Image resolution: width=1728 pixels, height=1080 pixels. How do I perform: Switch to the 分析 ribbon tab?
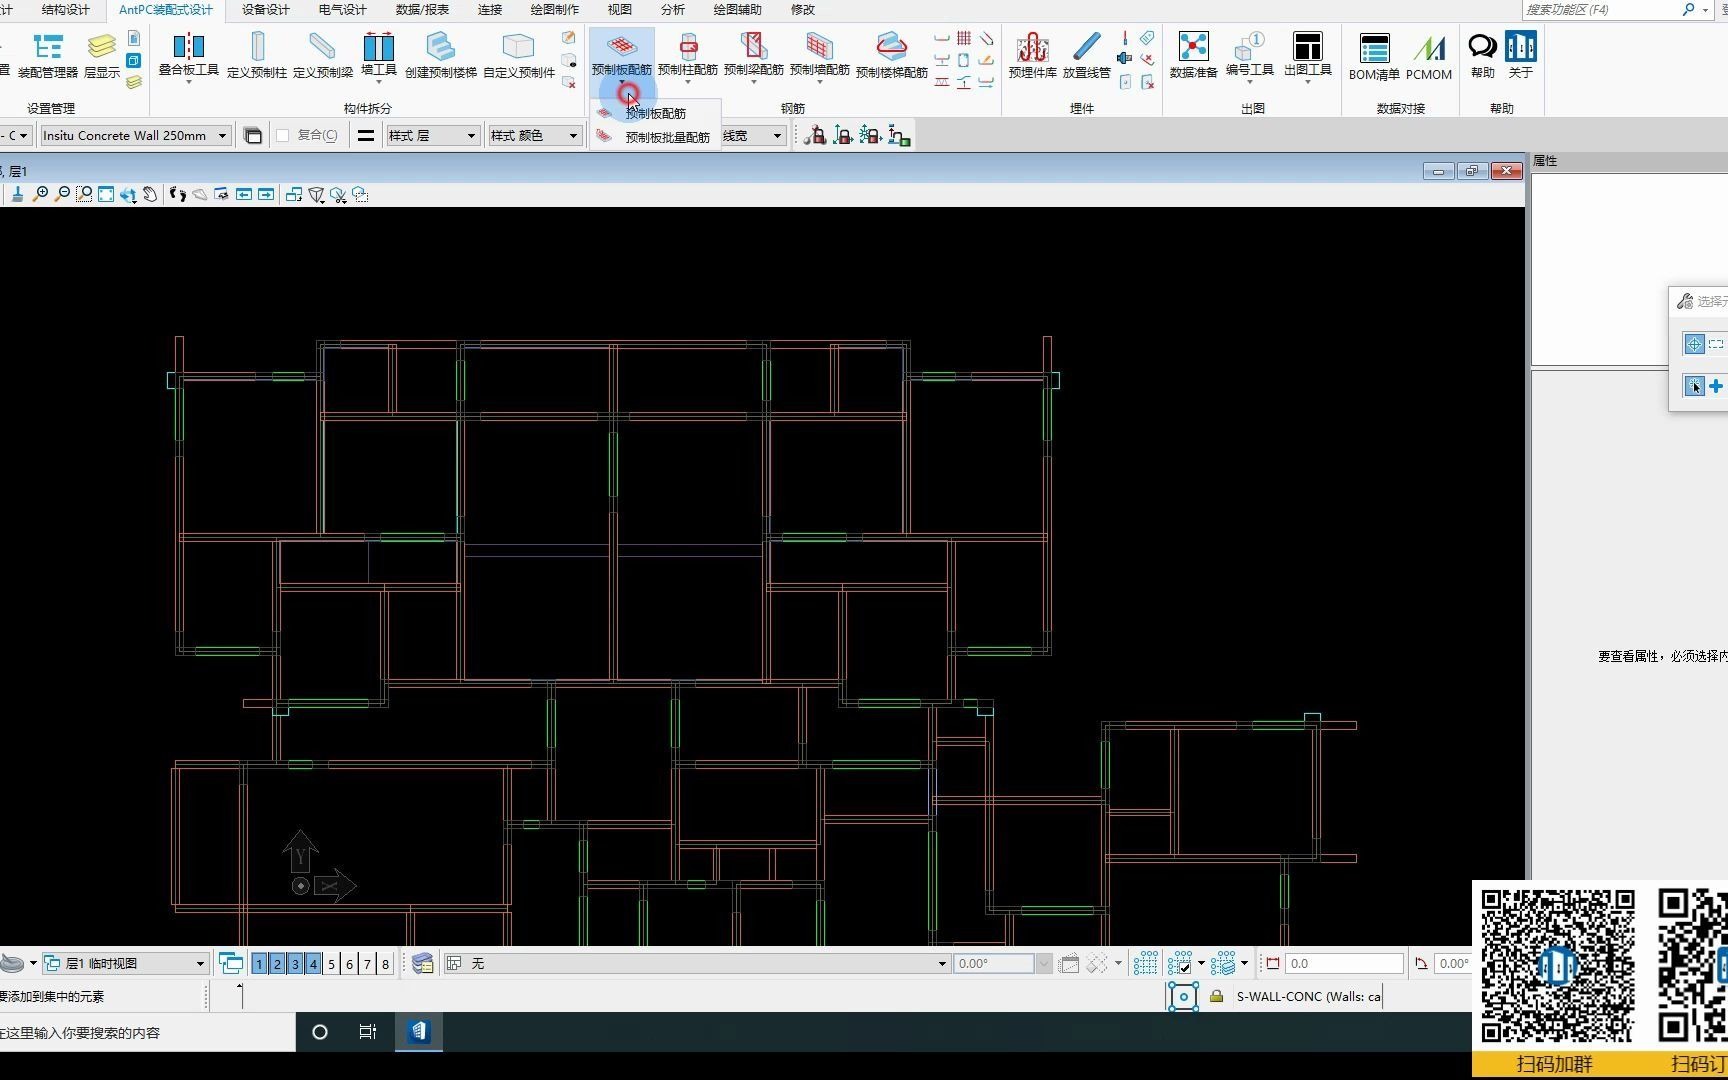click(673, 9)
